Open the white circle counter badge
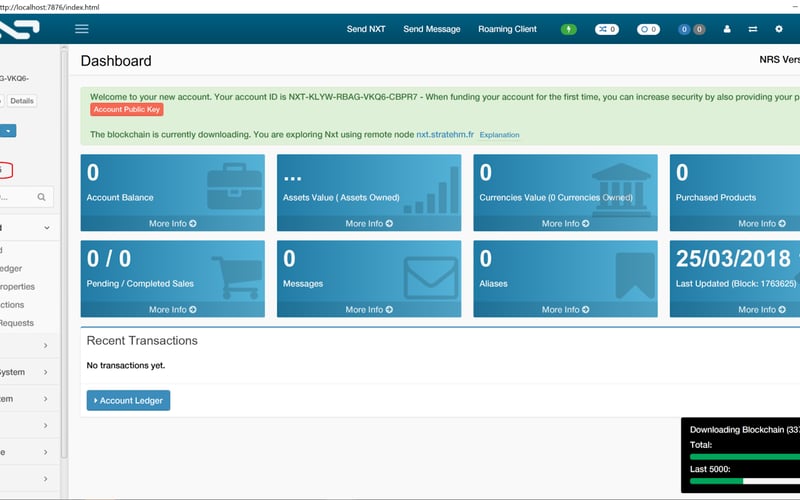Viewport: 800px width, 500px height. pyautogui.click(x=648, y=29)
